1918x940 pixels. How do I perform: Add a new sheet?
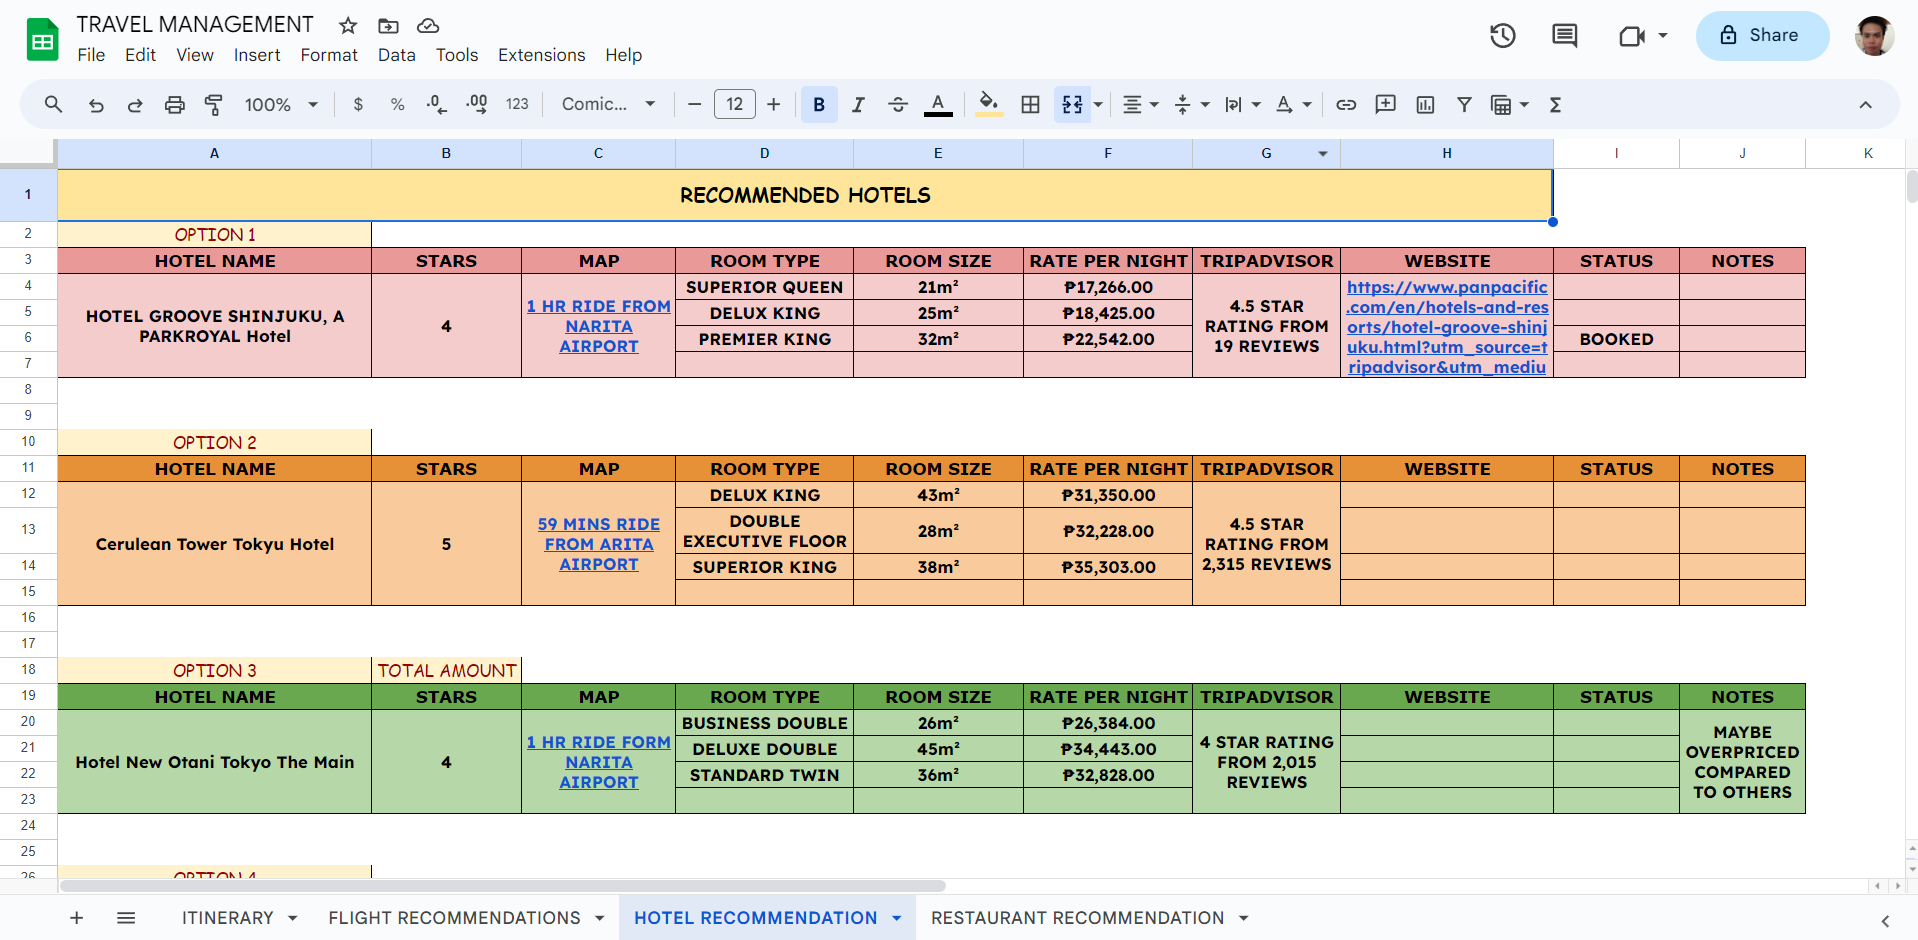tap(77, 918)
